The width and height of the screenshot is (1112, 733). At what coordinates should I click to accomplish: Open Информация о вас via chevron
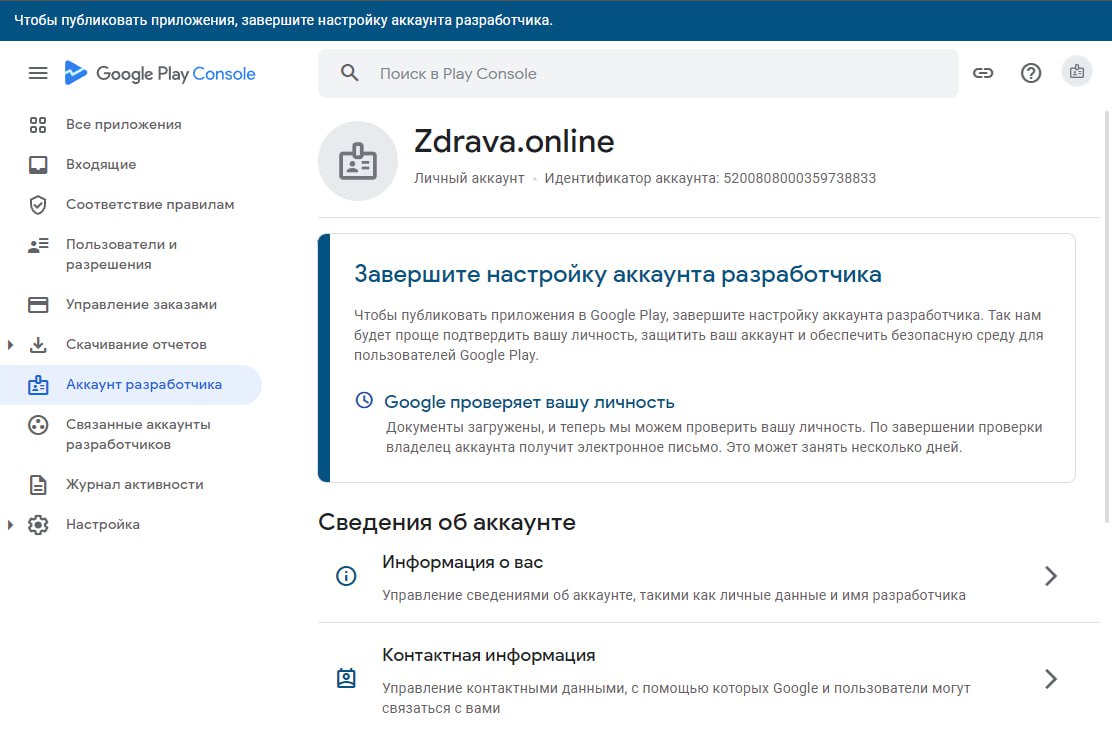(1051, 576)
